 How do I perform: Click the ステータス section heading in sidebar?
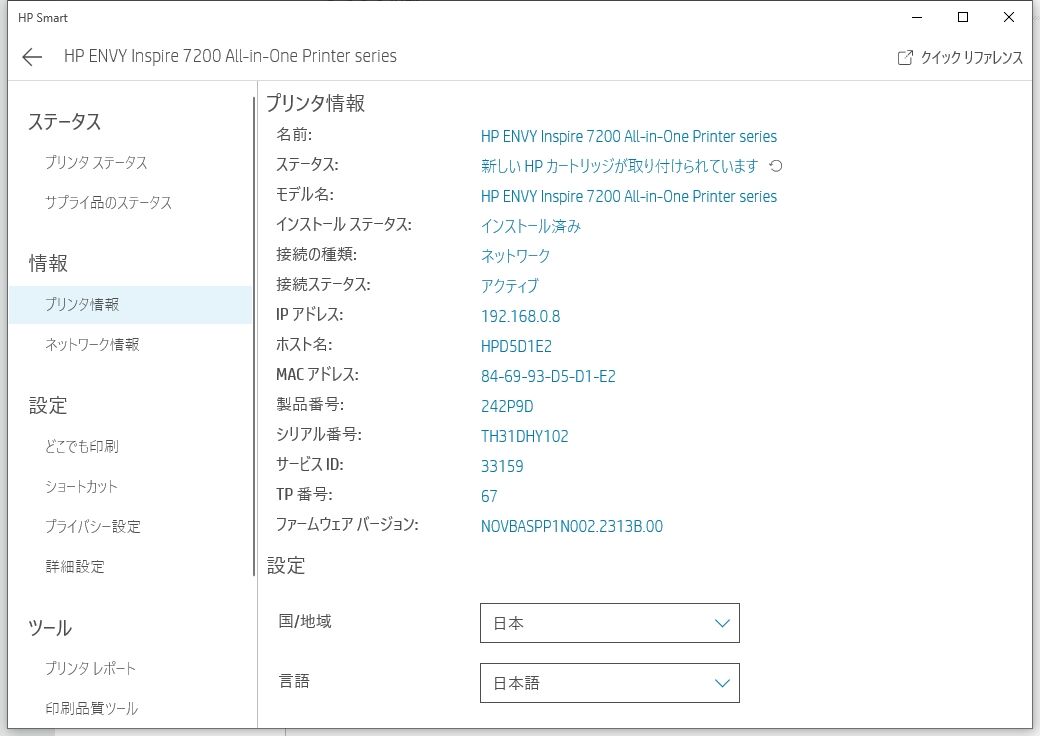(x=64, y=122)
